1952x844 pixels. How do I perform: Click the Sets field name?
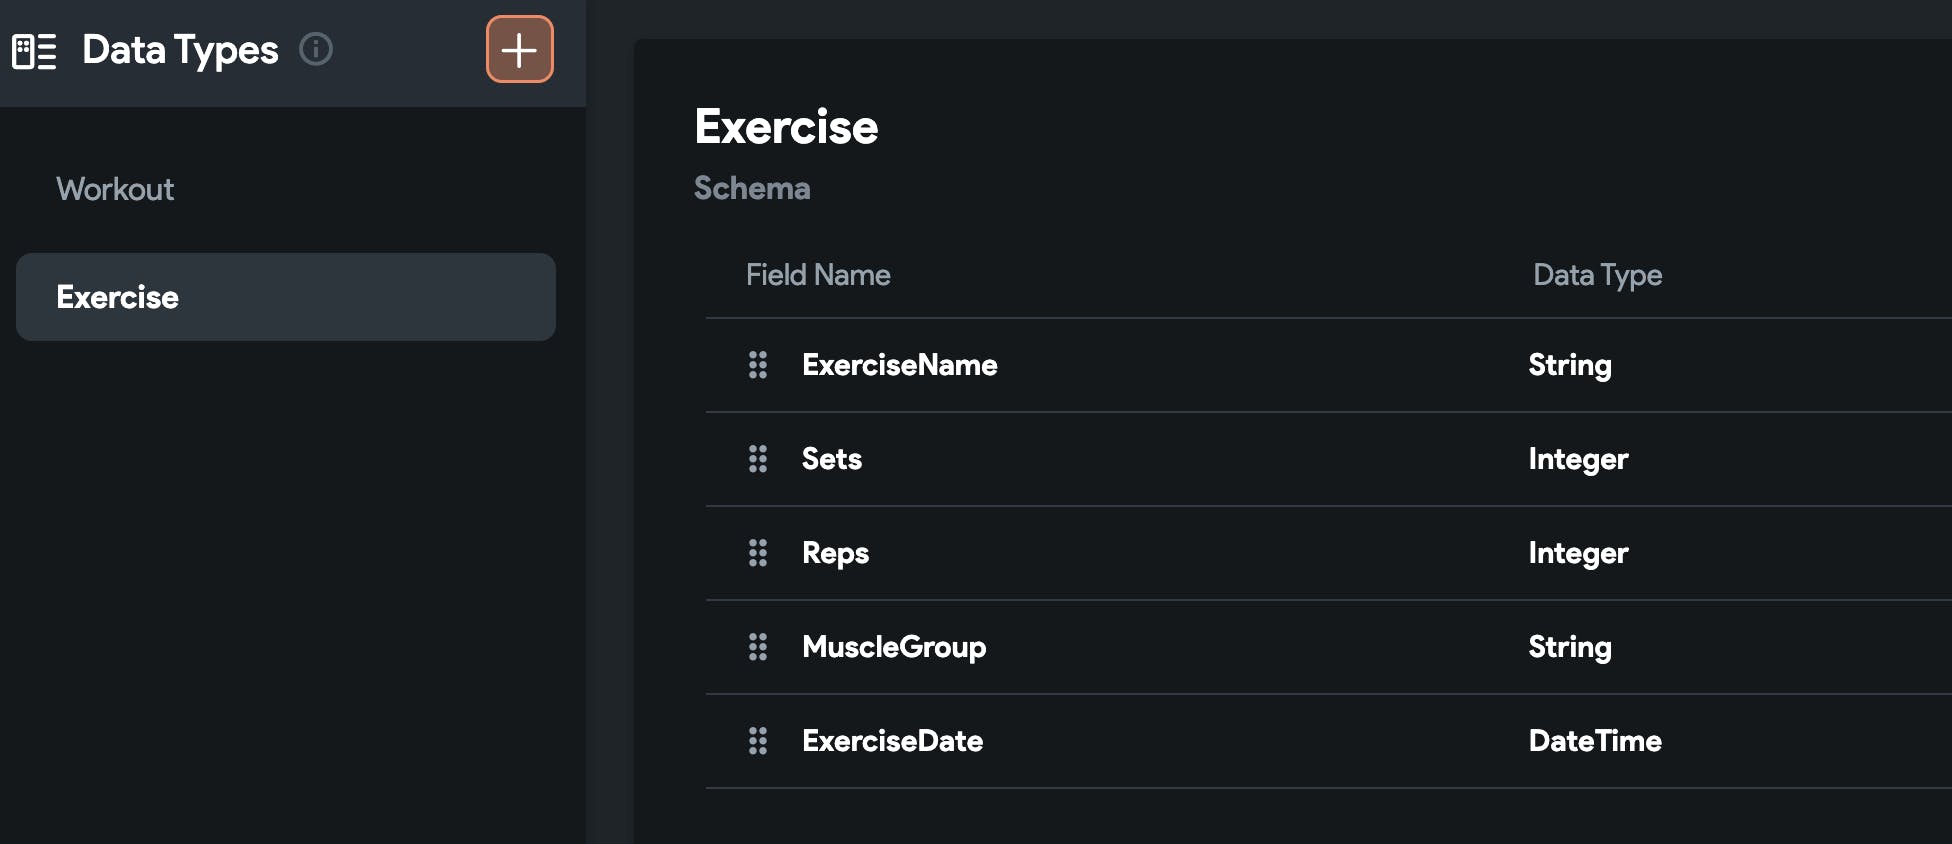pos(831,459)
